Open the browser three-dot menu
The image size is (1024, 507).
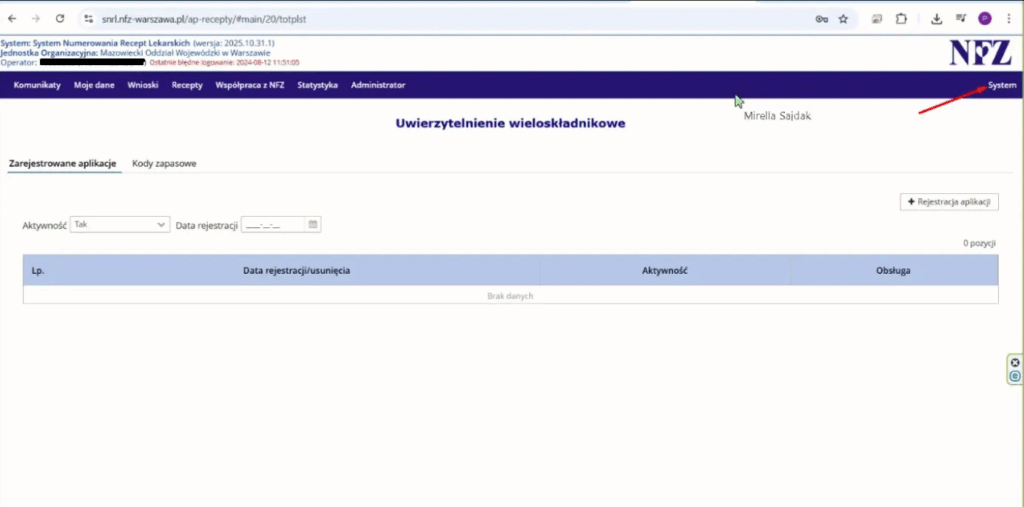(1008, 18)
